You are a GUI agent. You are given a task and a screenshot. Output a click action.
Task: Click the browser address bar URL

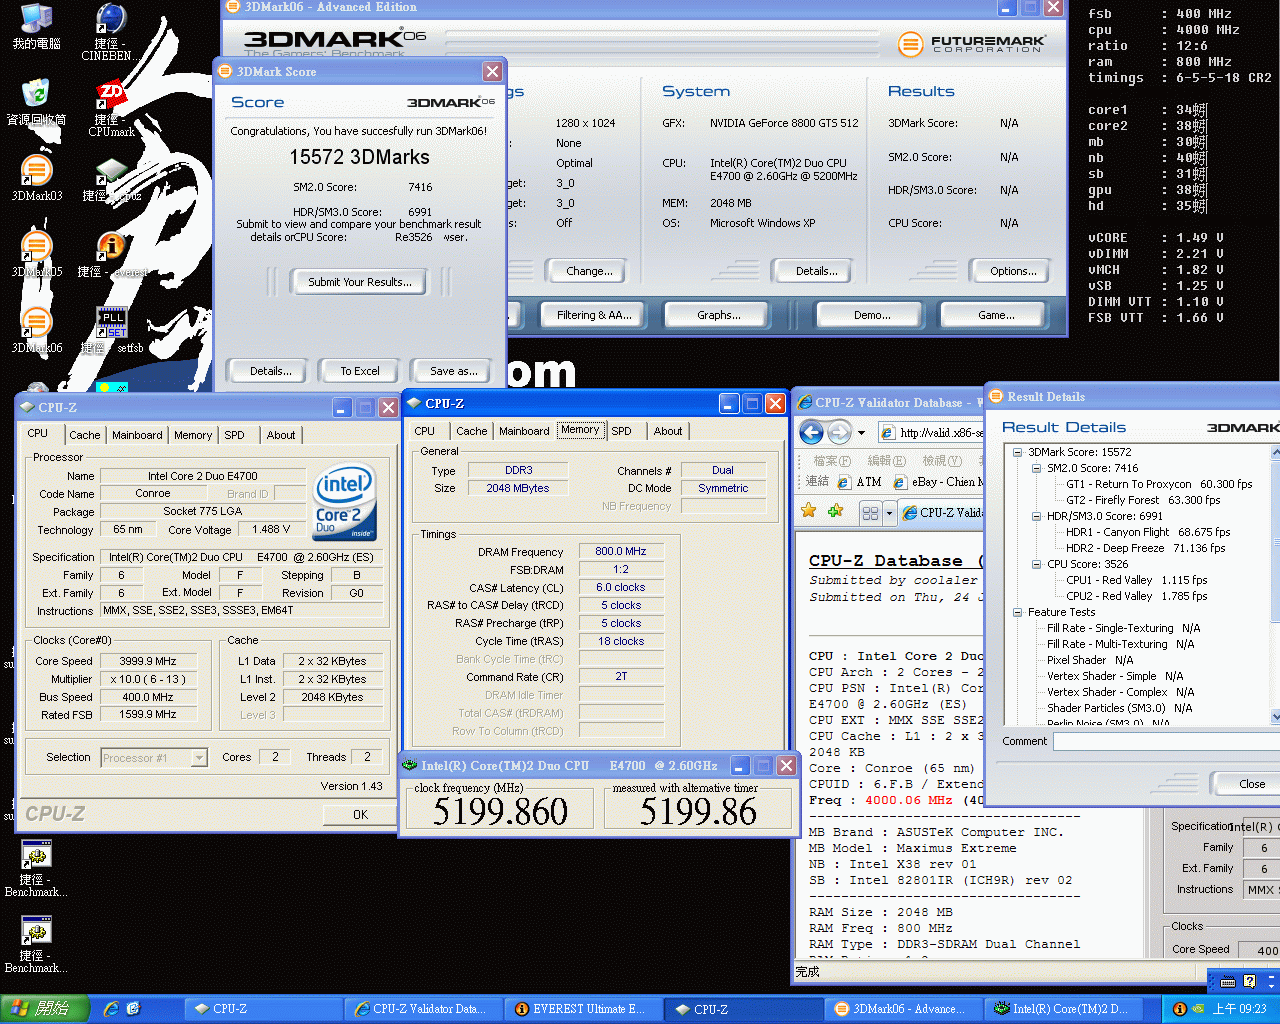(x=940, y=432)
